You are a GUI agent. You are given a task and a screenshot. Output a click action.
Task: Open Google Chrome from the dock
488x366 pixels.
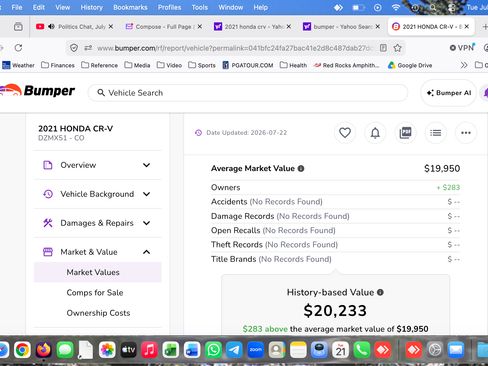pos(22,350)
